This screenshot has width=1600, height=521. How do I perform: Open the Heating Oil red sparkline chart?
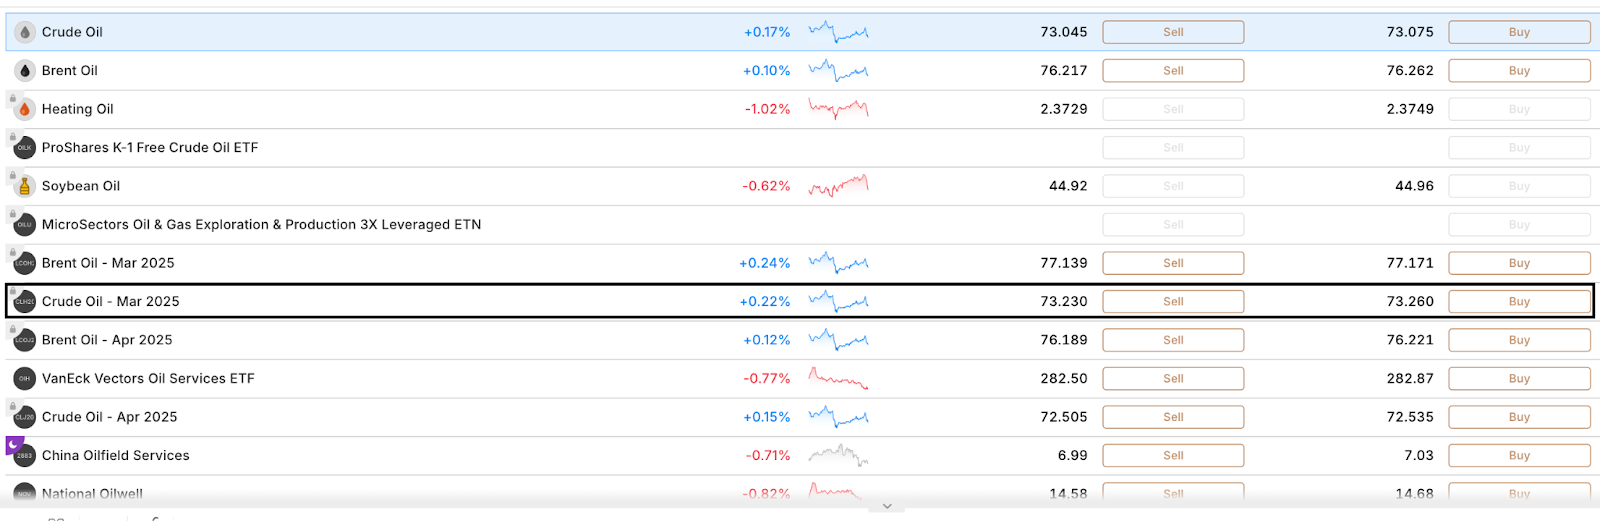838,109
